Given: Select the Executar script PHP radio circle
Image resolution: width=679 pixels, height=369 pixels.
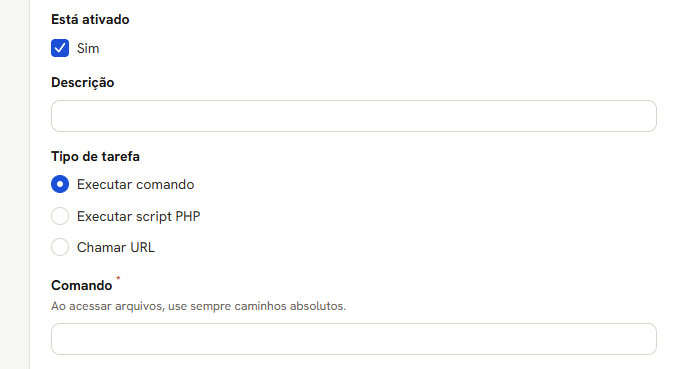Looking at the screenshot, I should tap(60, 216).
